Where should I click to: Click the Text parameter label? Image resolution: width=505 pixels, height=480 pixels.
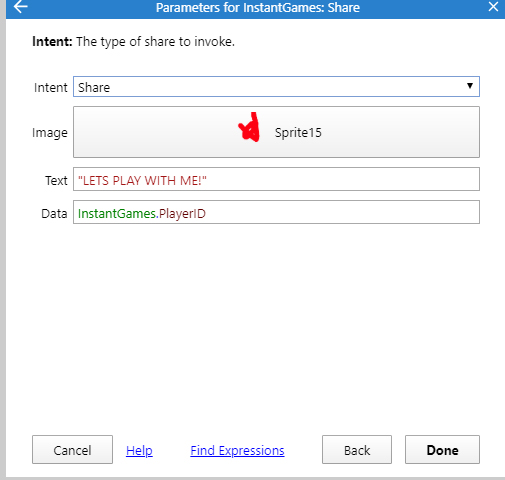pyautogui.click(x=56, y=181)
